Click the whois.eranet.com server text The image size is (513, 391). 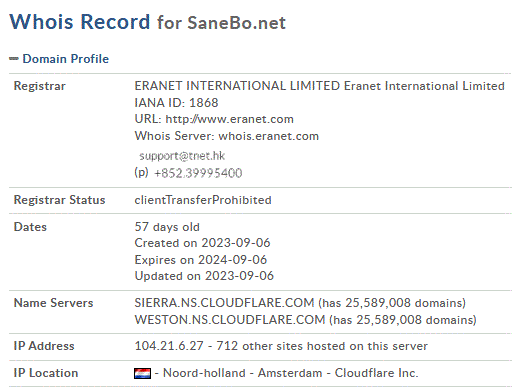pyautogui.click(x=269, y=136)
